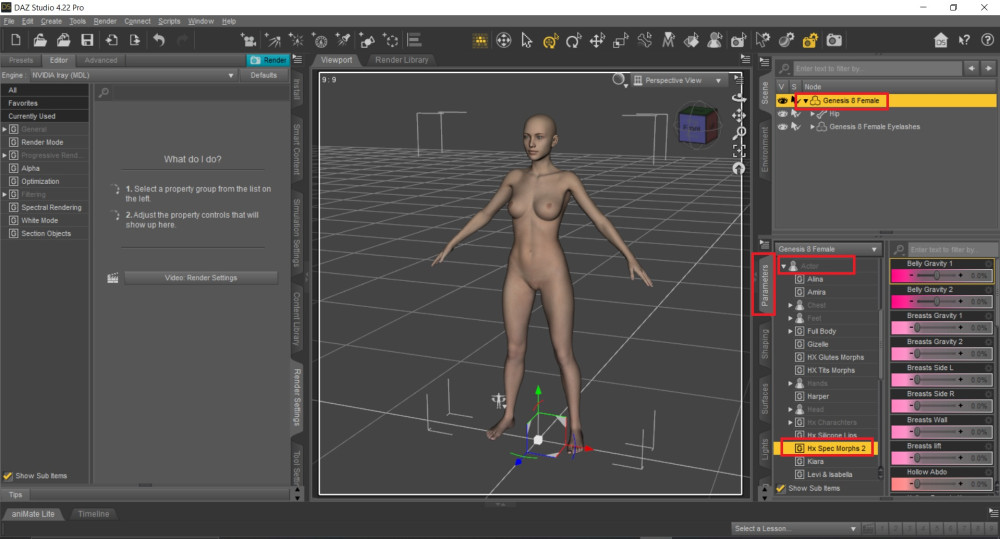
Task: Click the Defaults button
Action: 263,75
